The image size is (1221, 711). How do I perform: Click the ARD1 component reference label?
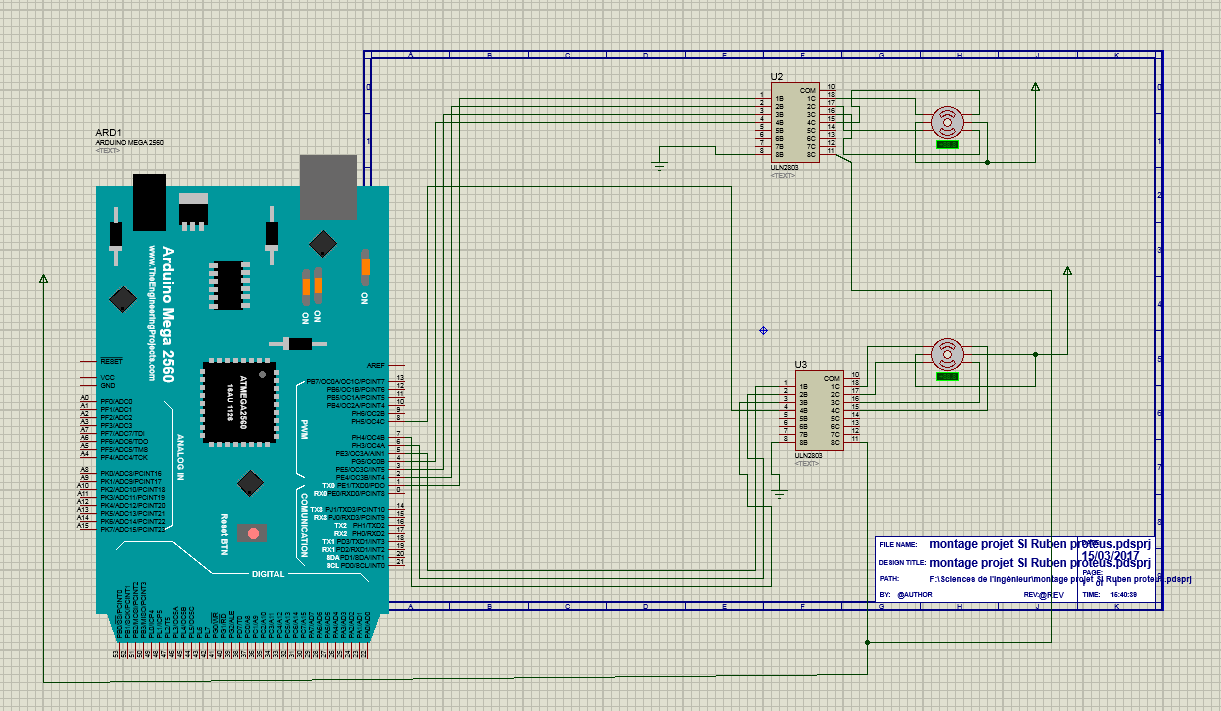tap(108, 132)
